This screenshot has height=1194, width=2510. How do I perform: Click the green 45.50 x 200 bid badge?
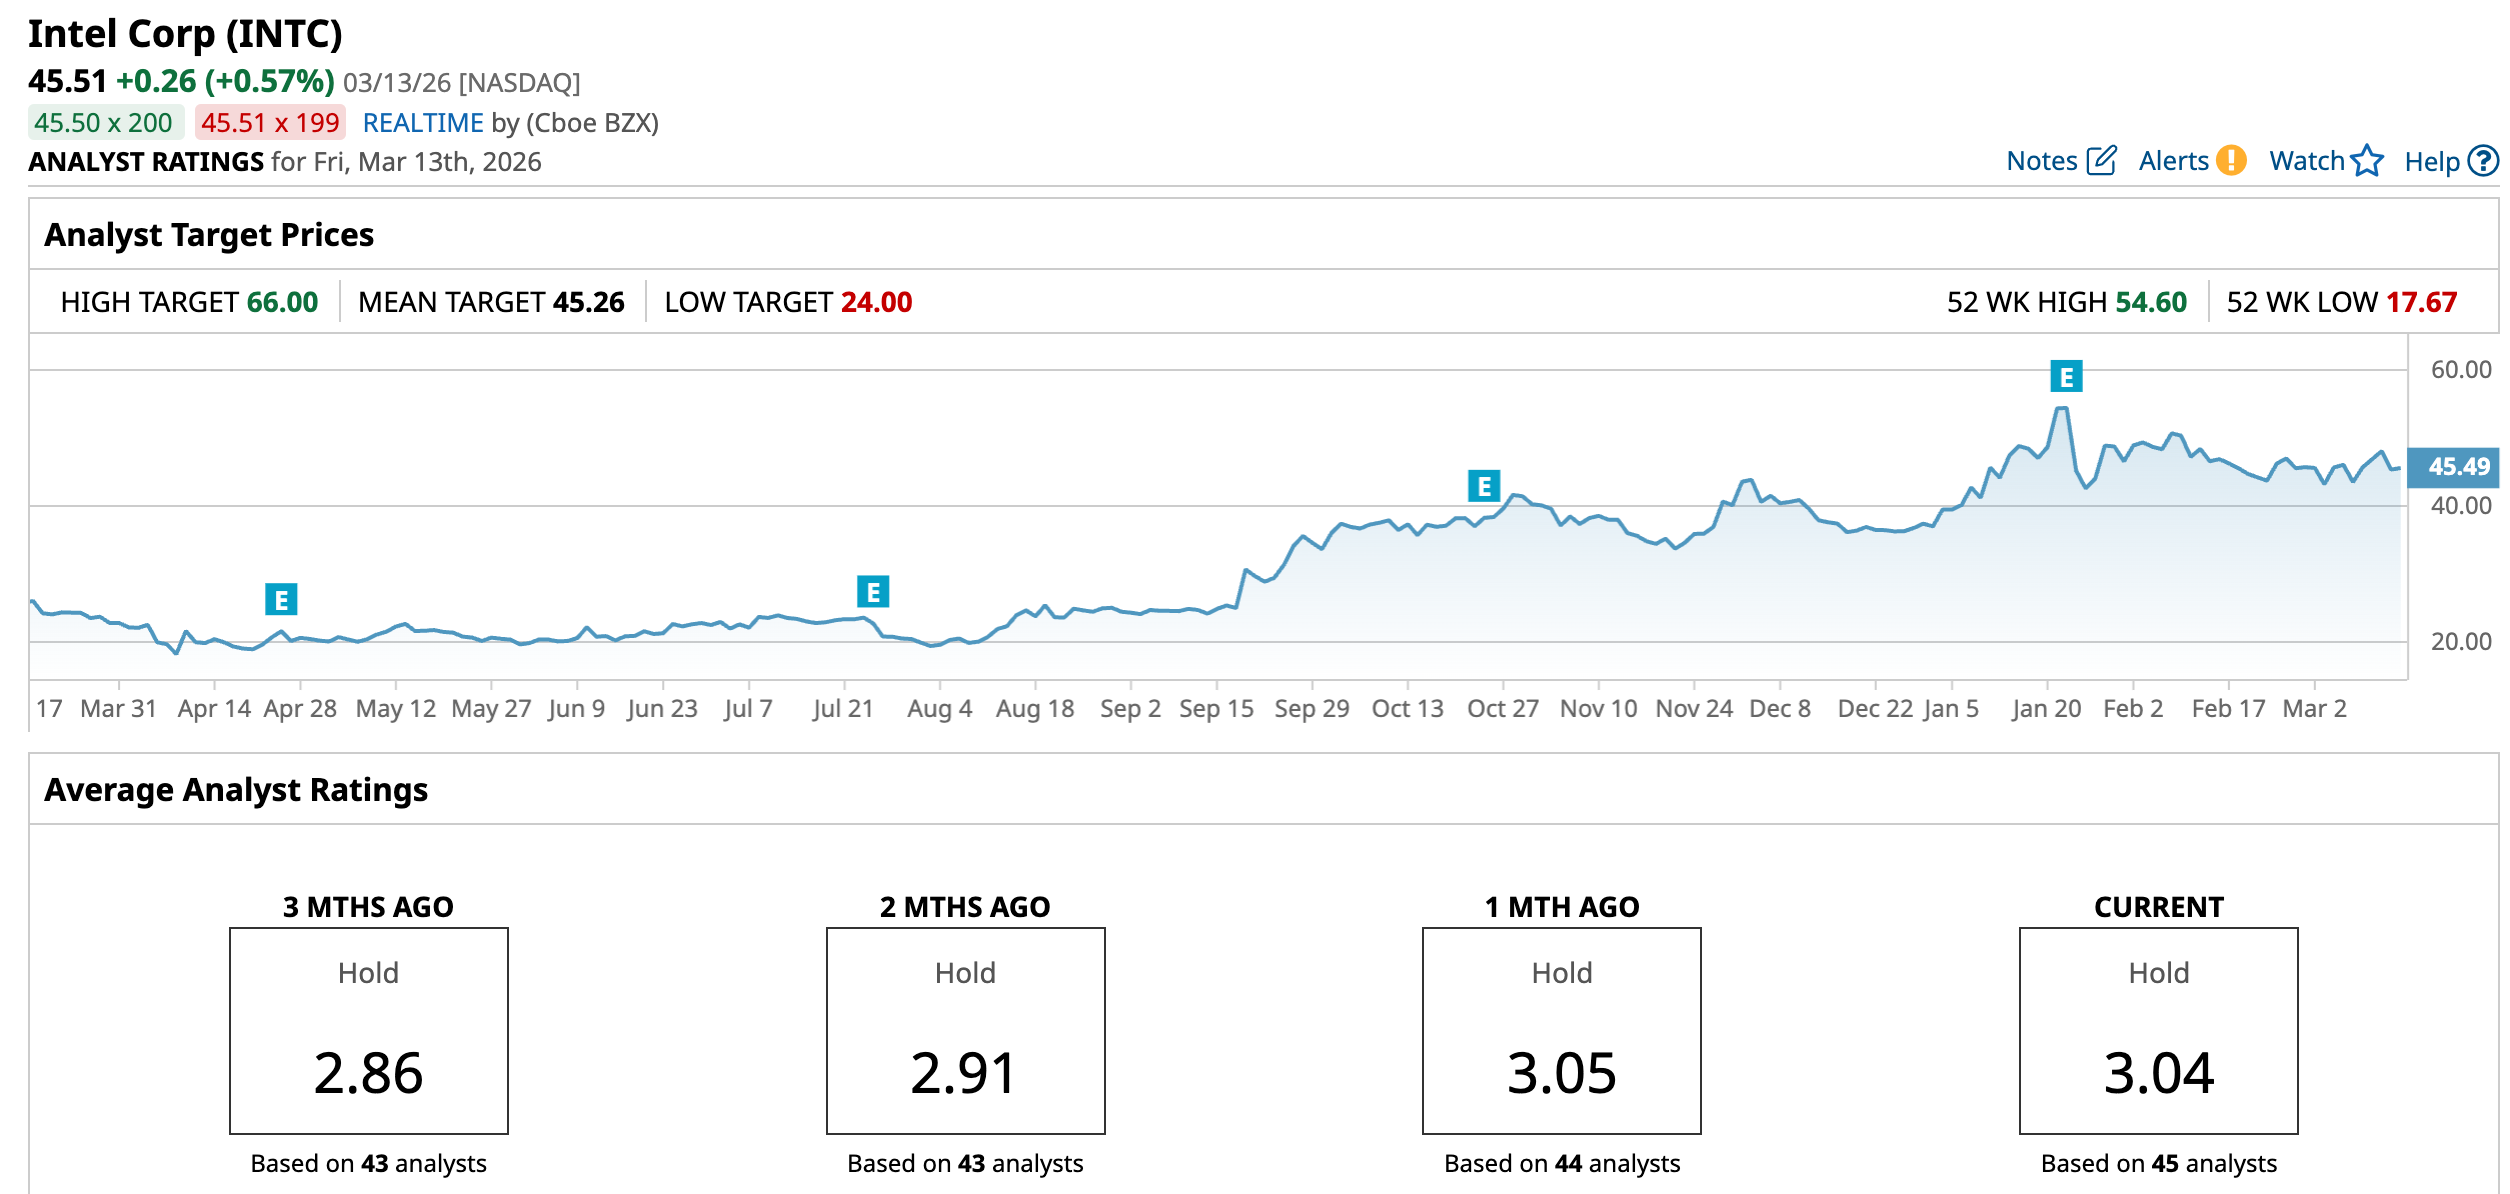[x=104, y=123]
